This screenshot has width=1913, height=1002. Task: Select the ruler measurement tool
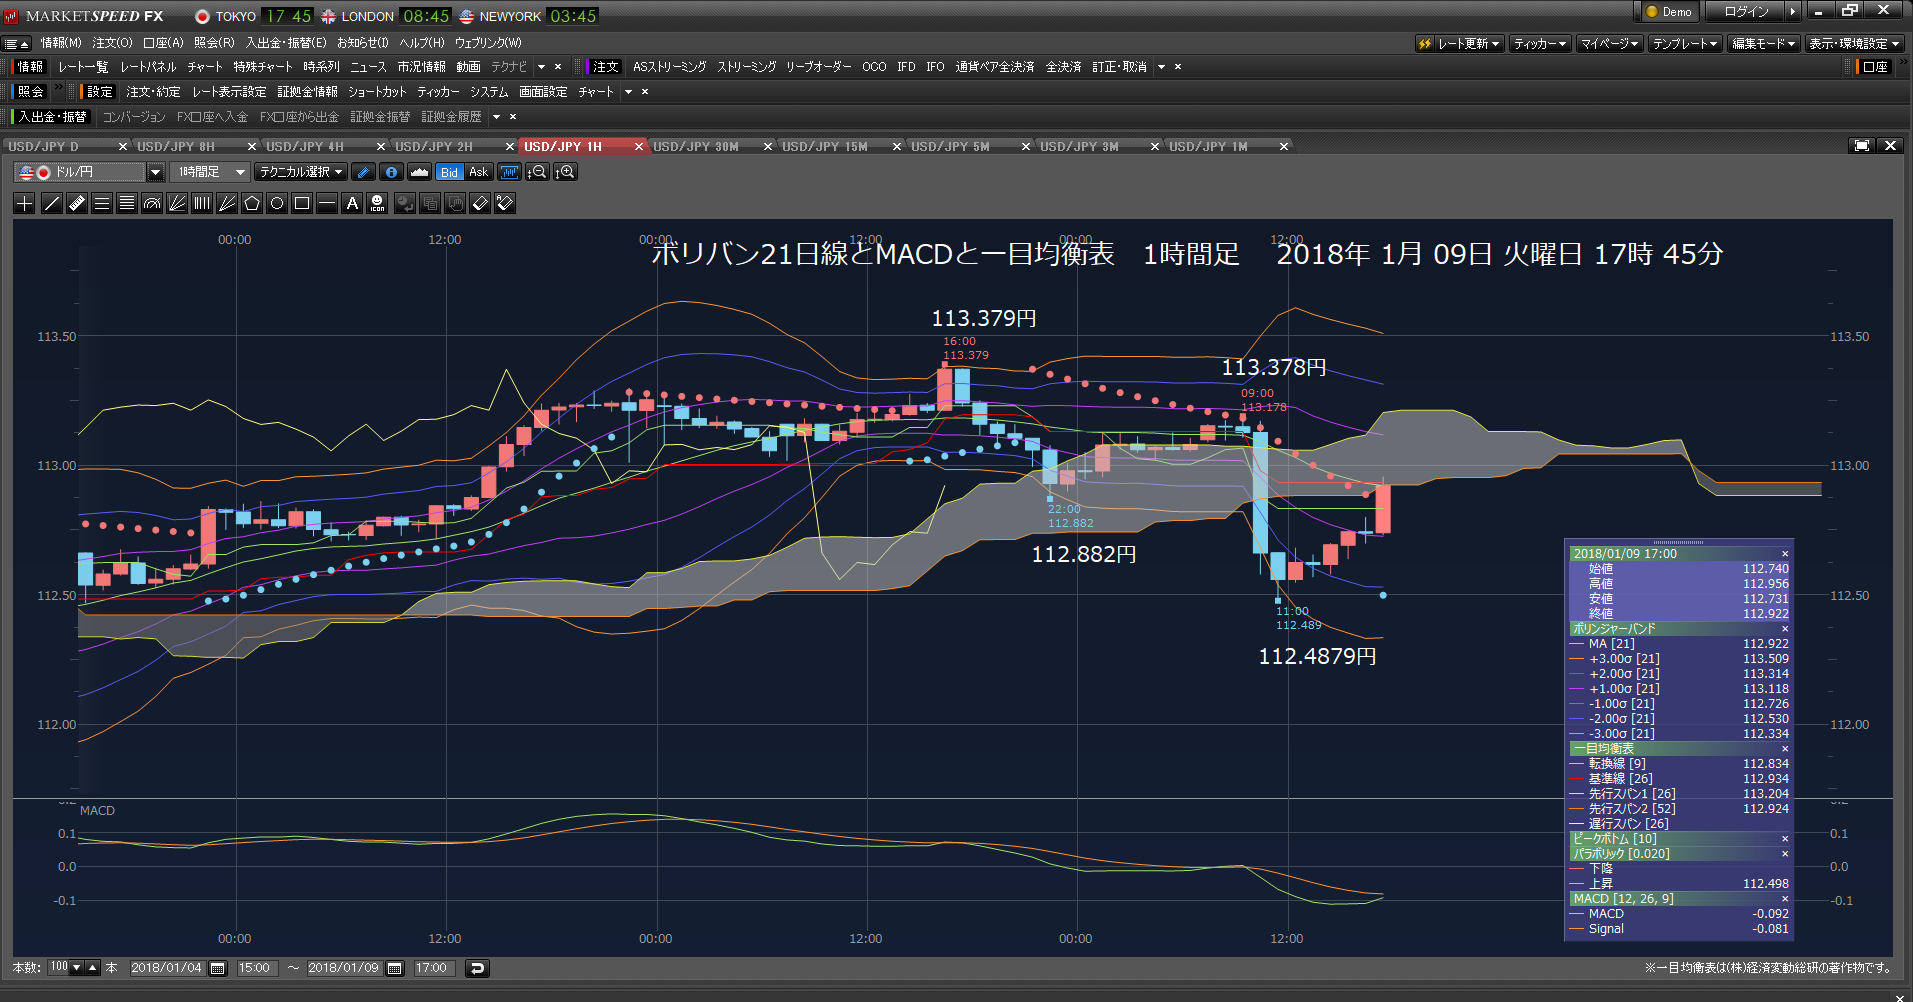pyautogui.click(x=77, y=203)
